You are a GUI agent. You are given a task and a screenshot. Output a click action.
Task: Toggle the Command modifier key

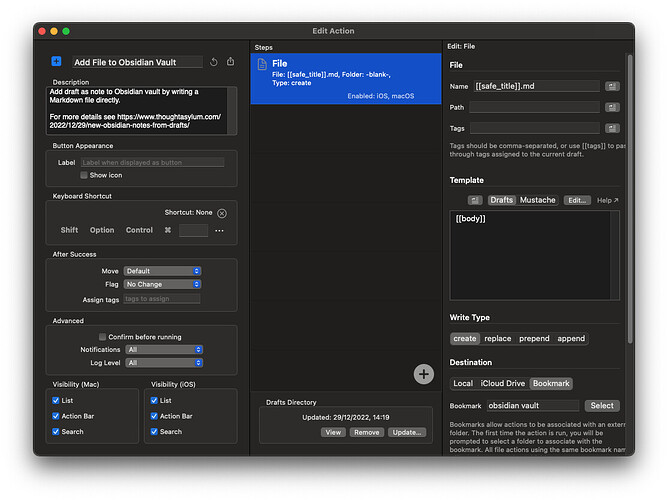(168, 230)
